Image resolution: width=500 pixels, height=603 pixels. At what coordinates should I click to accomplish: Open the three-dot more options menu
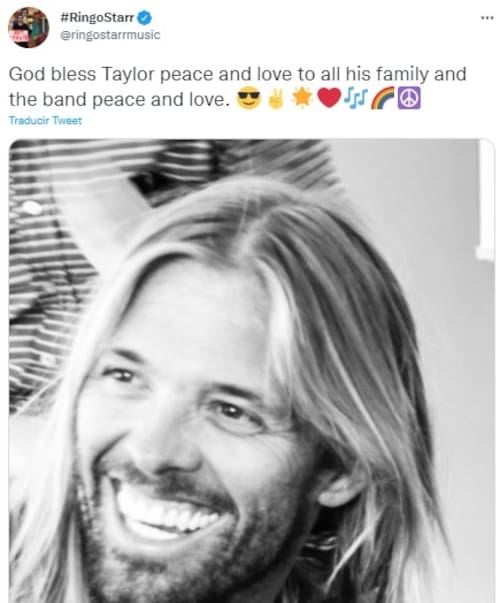[x=487, y=18]
